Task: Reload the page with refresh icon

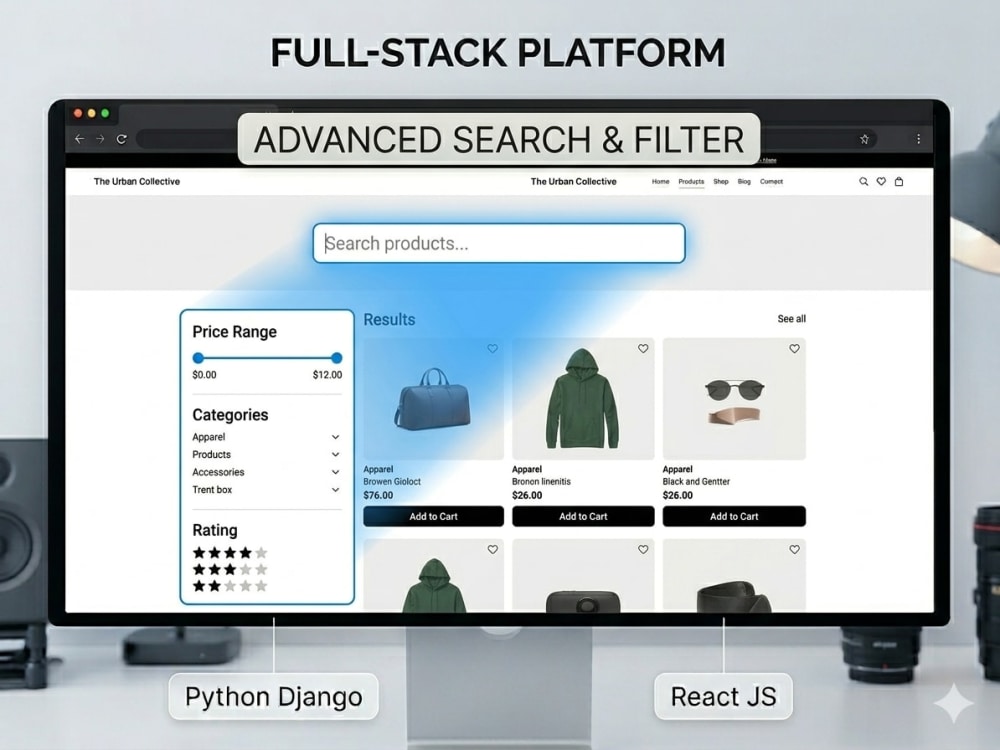Action: click(121, 138)
